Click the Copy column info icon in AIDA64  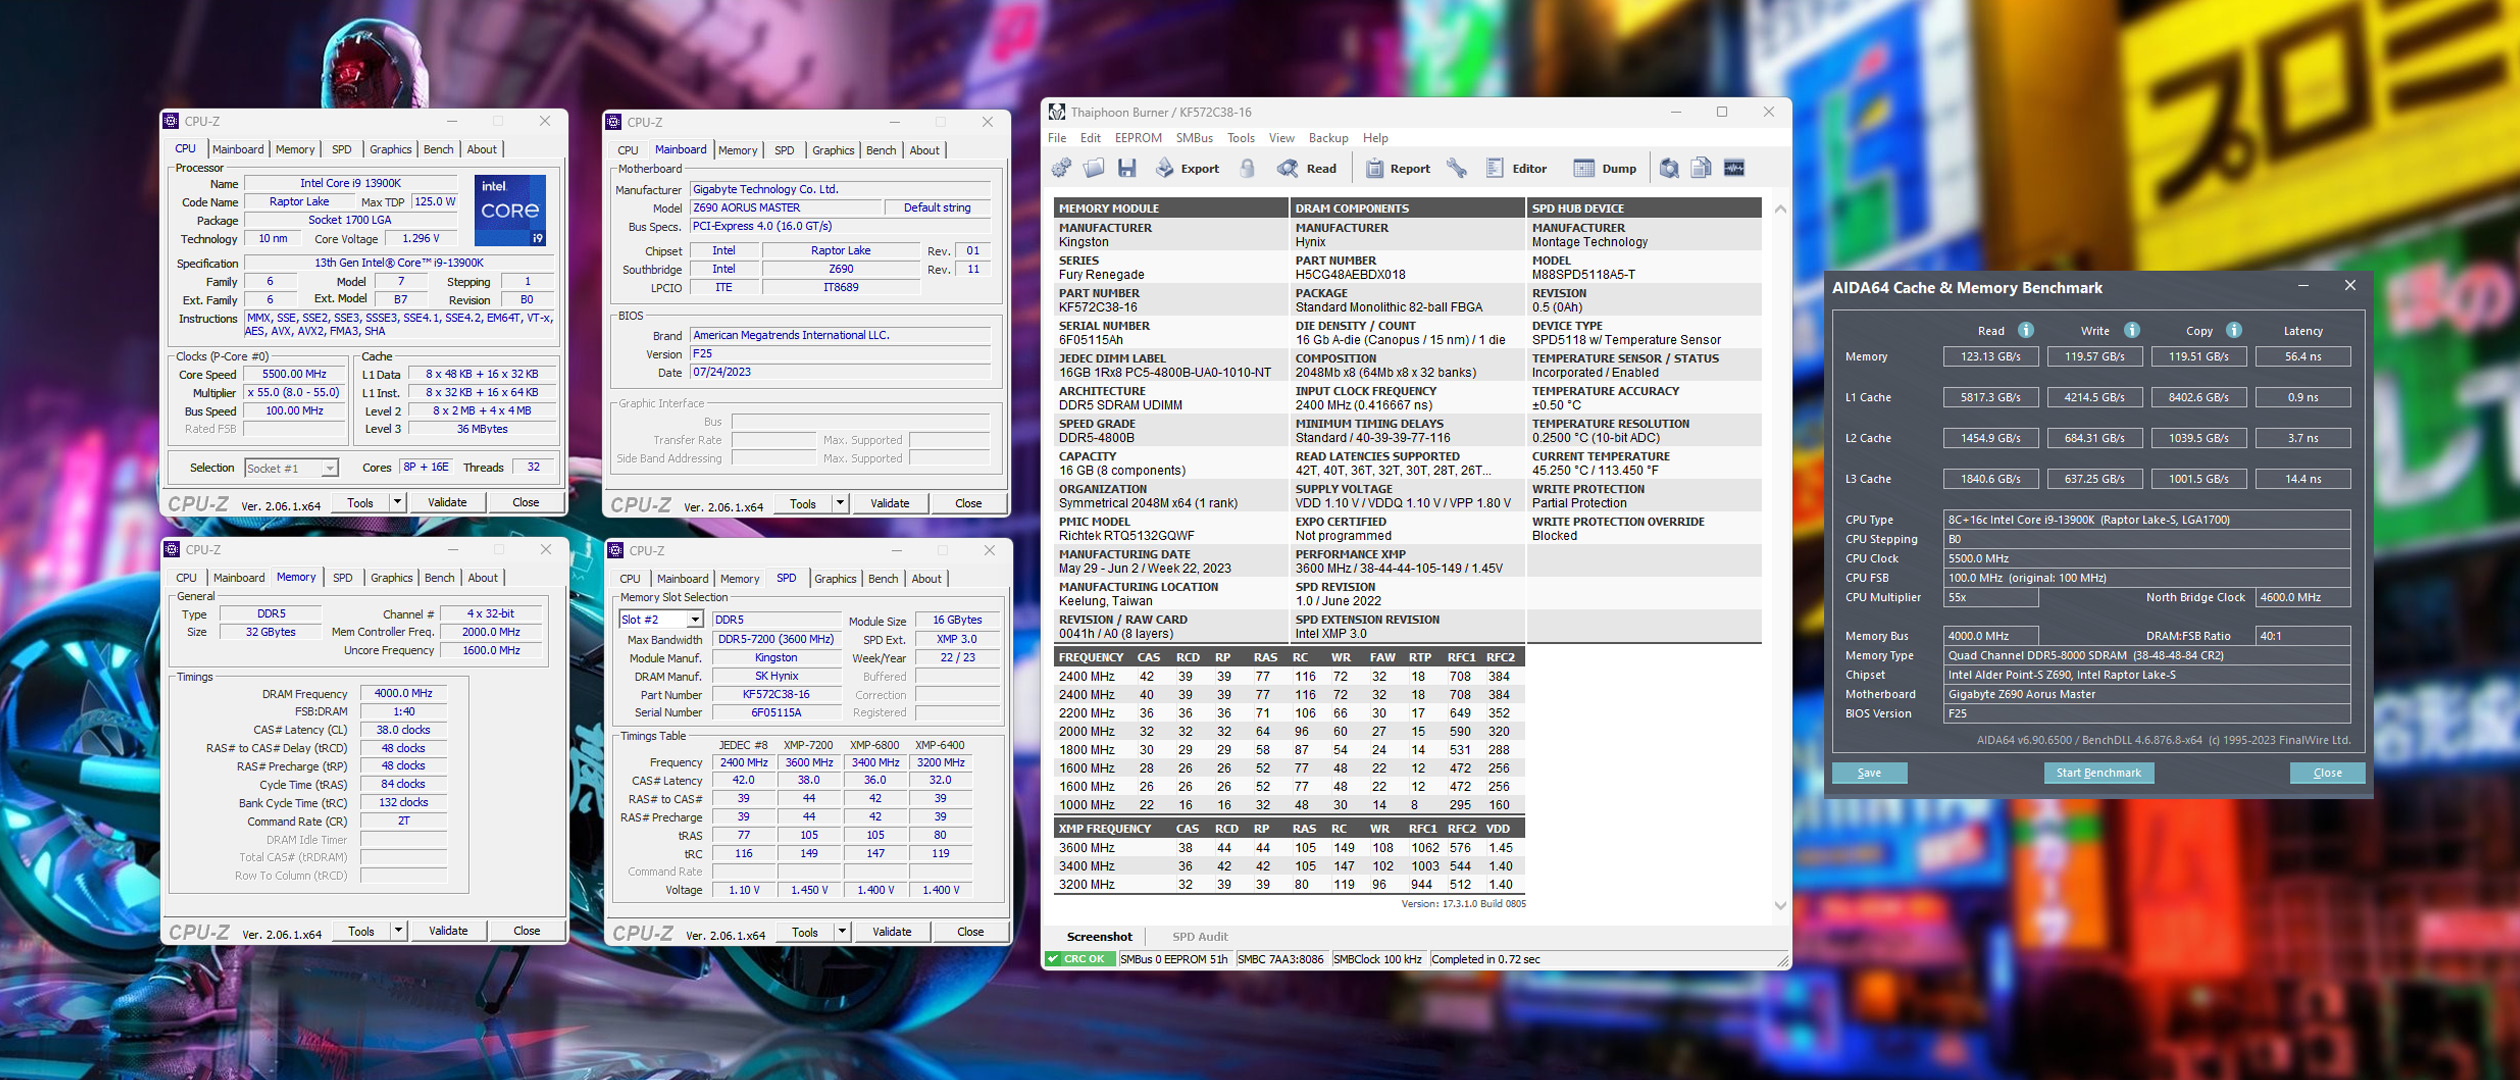tap(2234, 330)
